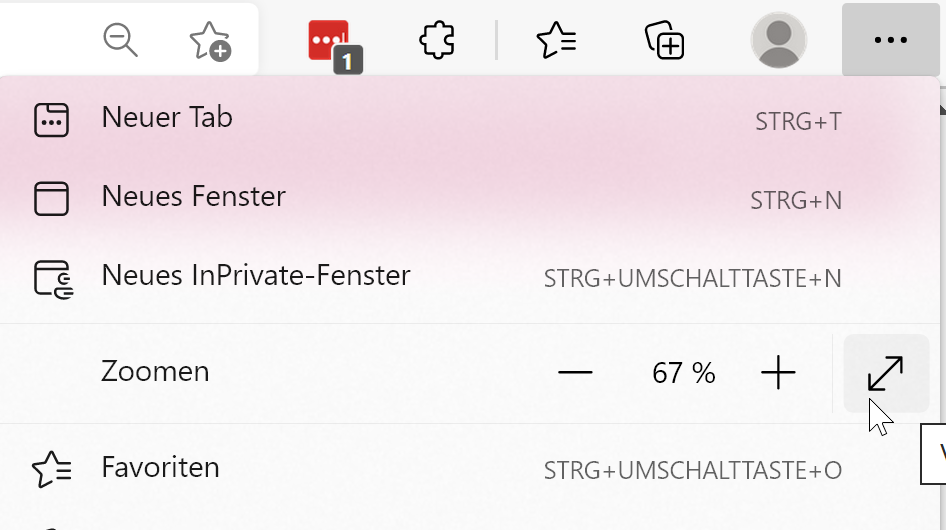
Task: Click the "Zoomen" label in the menu
Action: tap(155, 372)
